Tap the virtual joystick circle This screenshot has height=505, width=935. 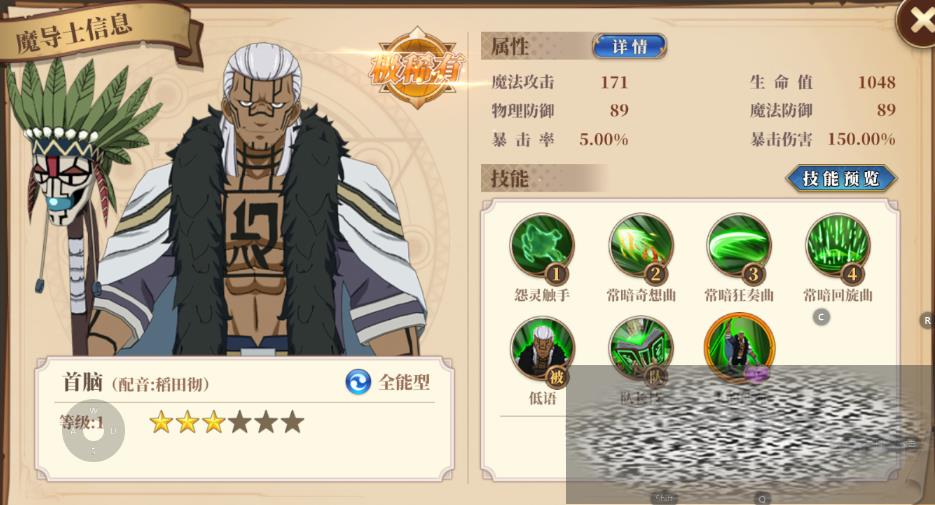pos(93,430)
